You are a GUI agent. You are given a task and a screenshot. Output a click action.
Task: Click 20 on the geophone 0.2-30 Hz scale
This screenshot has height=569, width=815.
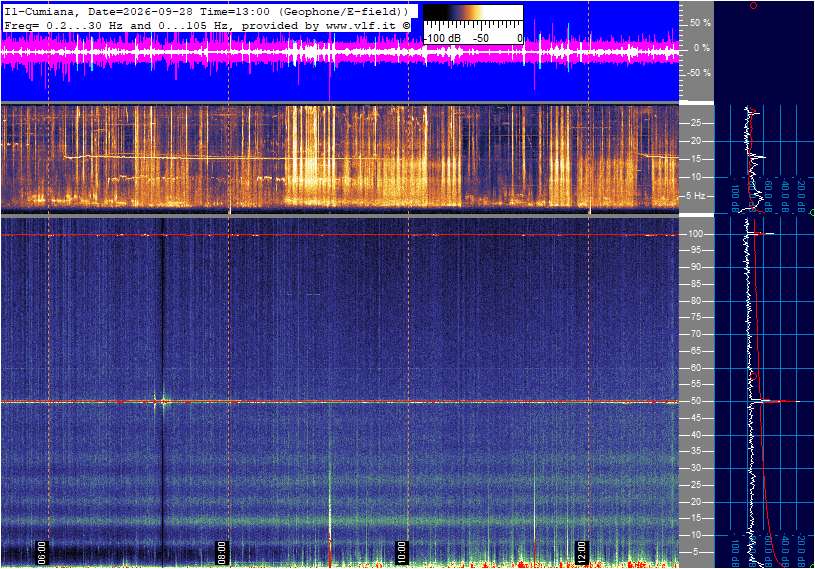(x=695, y=141)
